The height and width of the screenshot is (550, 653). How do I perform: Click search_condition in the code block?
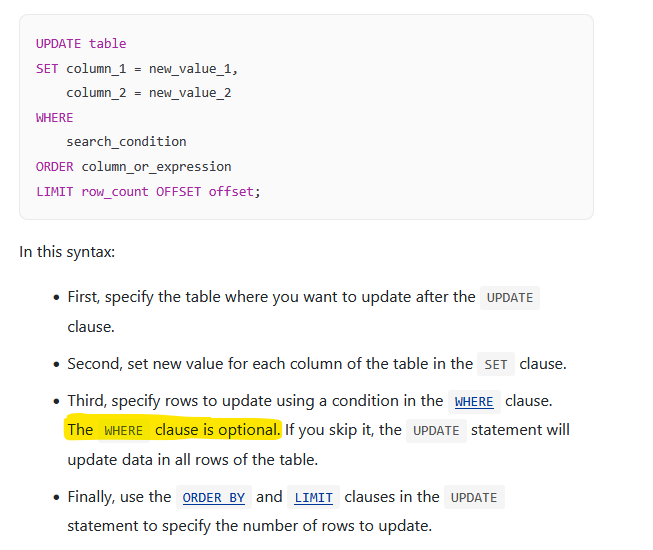(x=126, y=142)
